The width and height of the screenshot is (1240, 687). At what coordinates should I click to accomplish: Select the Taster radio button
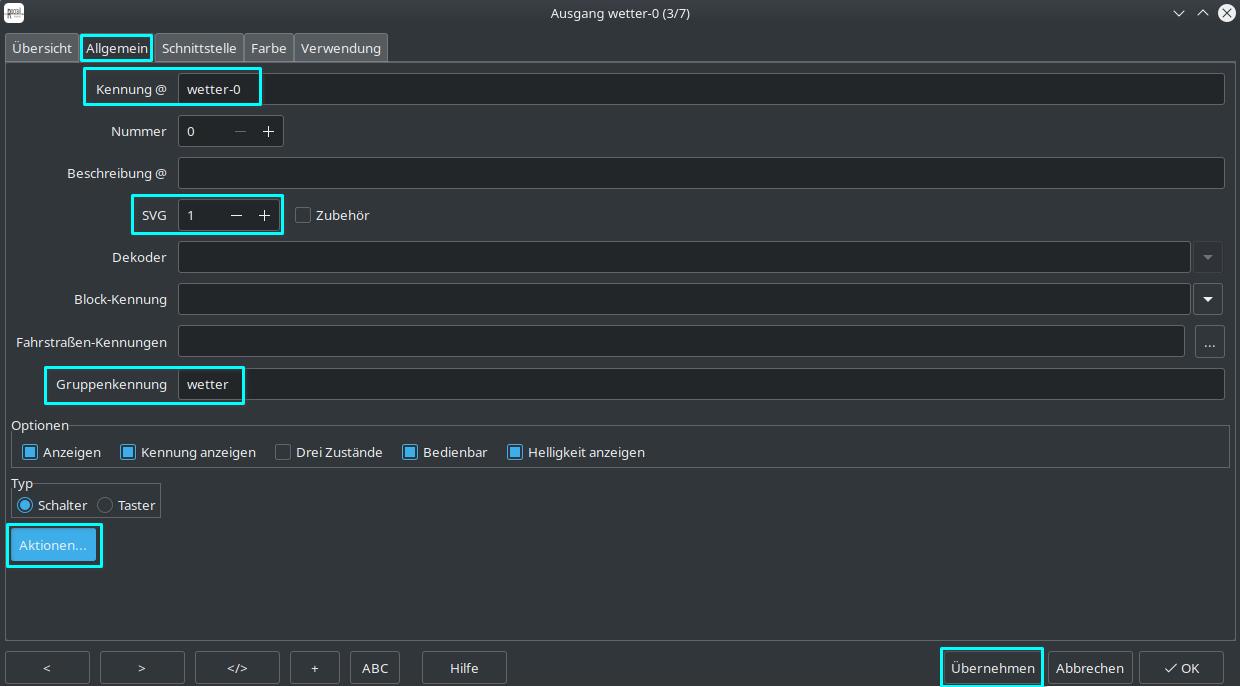[x=105, y=505]
